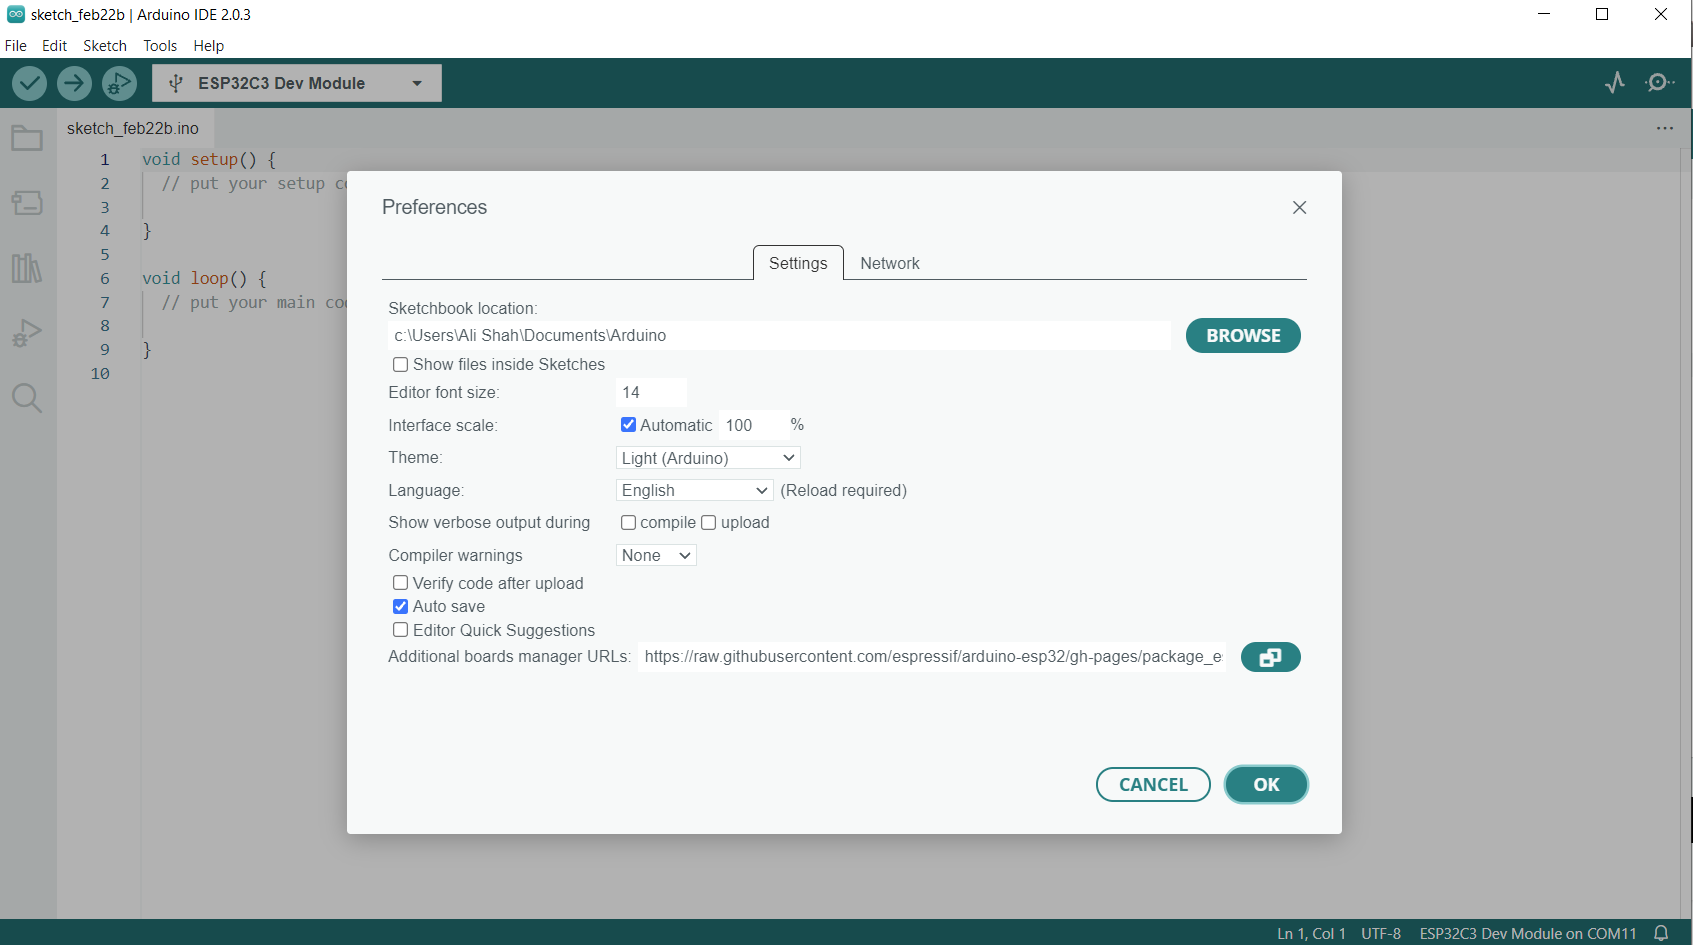Enable Editor Quick Suggestions
Viewport: 1693px width, 945px height.
coord(400,630)
